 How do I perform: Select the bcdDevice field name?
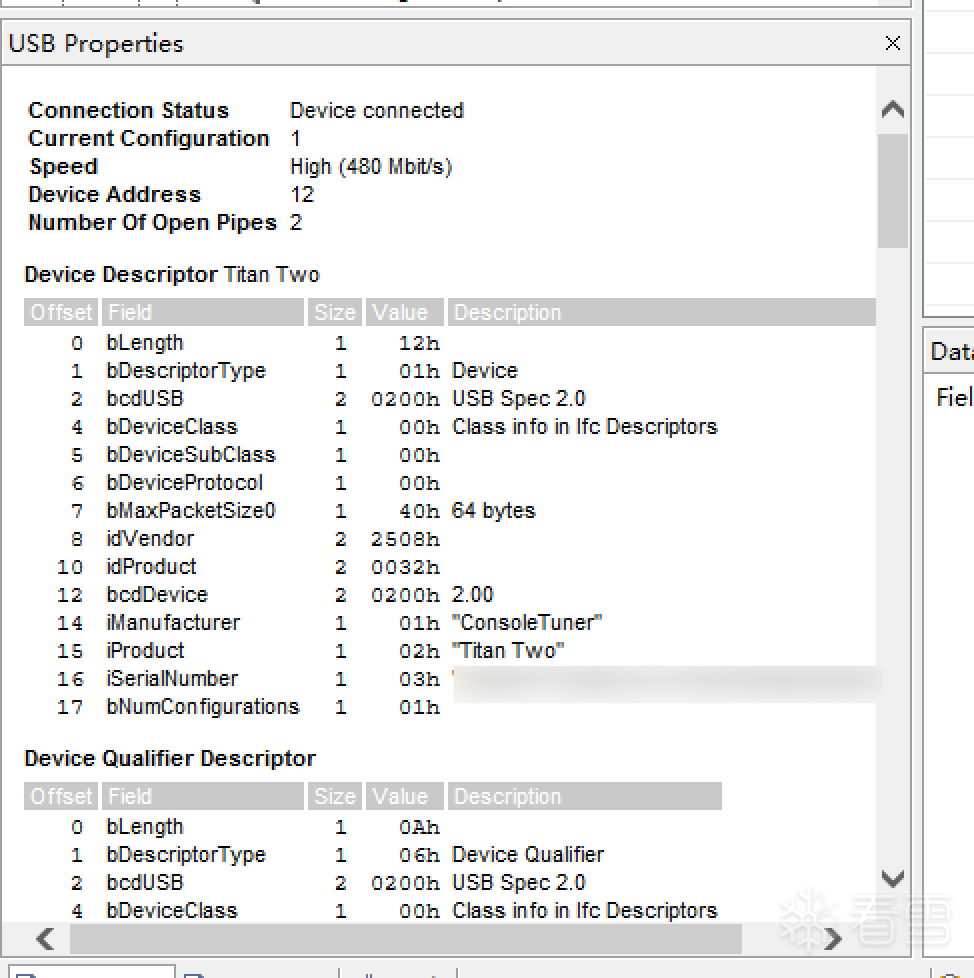click(157, 594)
